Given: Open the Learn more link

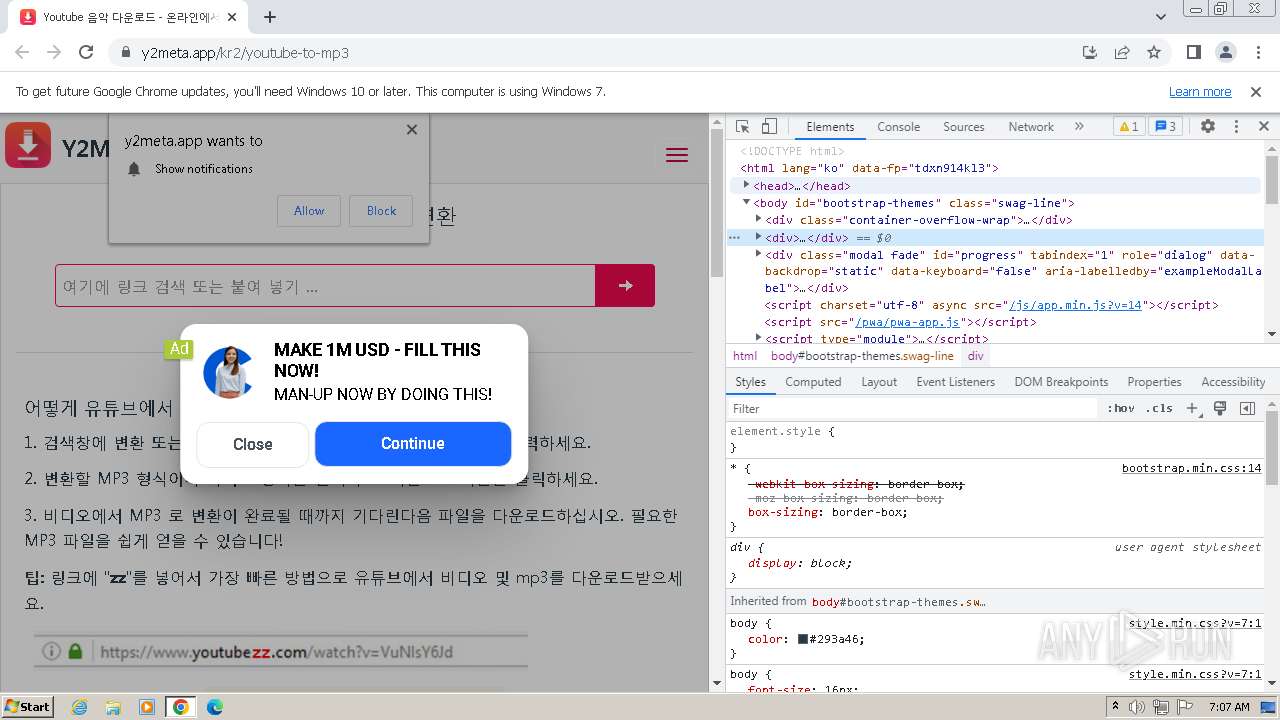Looking at the screenshot, I should (x=1200, y=91).
